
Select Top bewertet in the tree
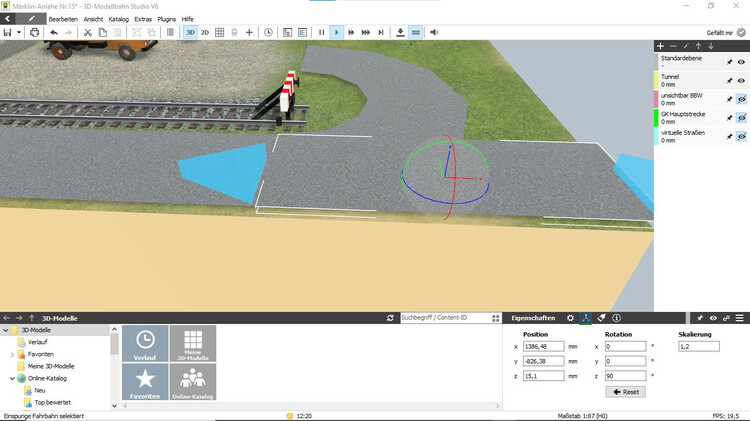53,402
